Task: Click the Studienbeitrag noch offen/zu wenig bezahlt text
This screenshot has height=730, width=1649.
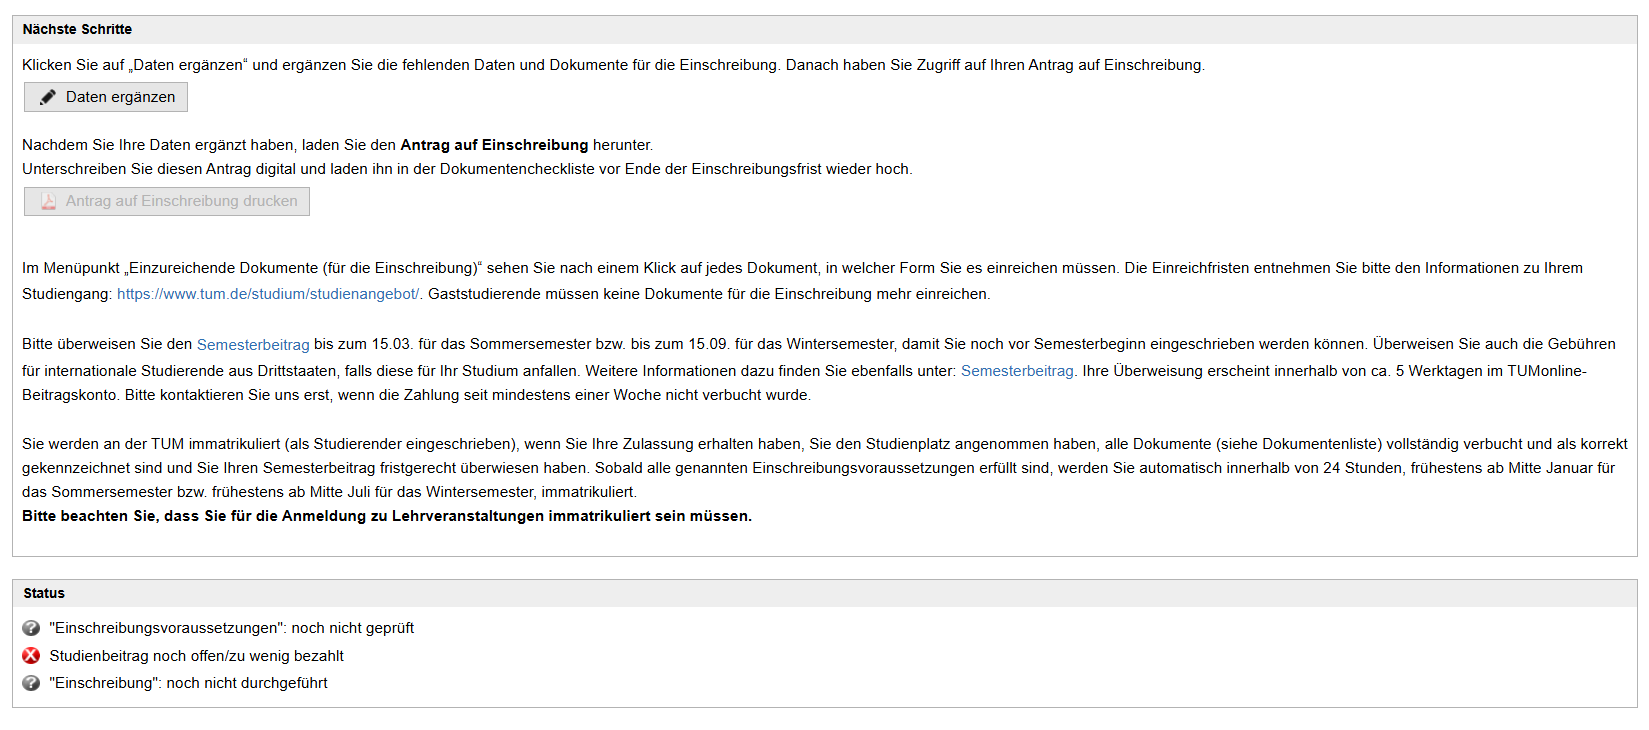Action: [x=197, y=656]
